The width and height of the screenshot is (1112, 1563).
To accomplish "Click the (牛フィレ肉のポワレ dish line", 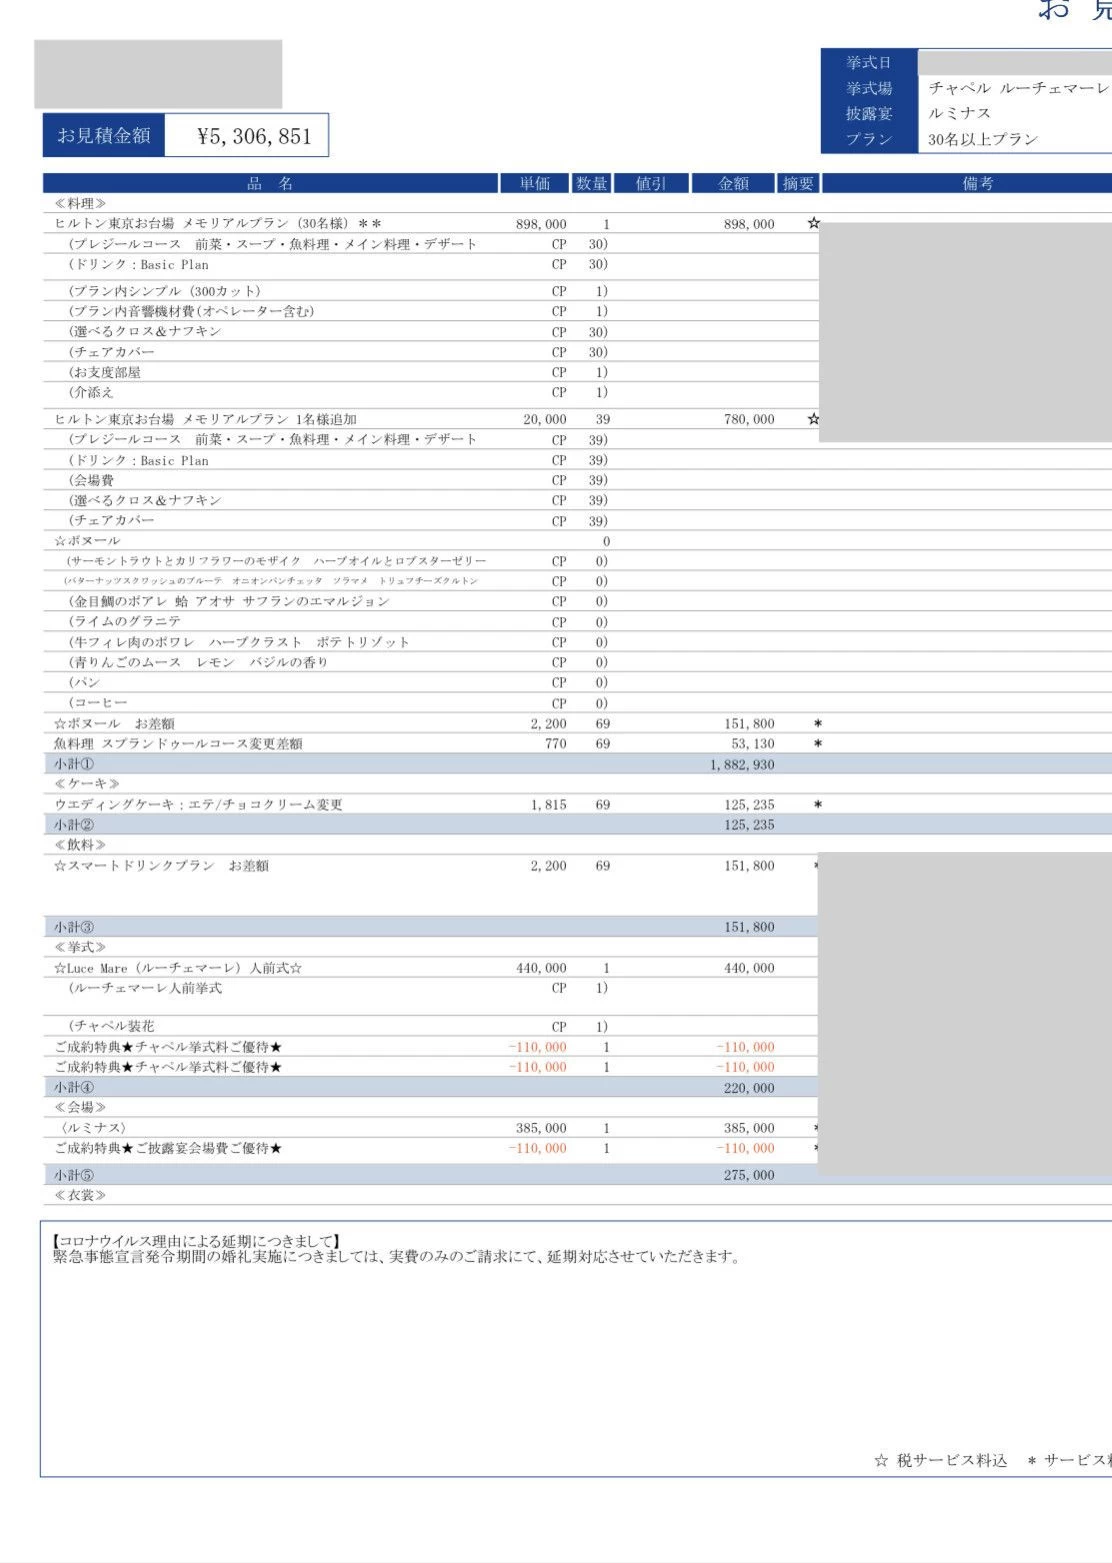I will [x=239, y=642].
